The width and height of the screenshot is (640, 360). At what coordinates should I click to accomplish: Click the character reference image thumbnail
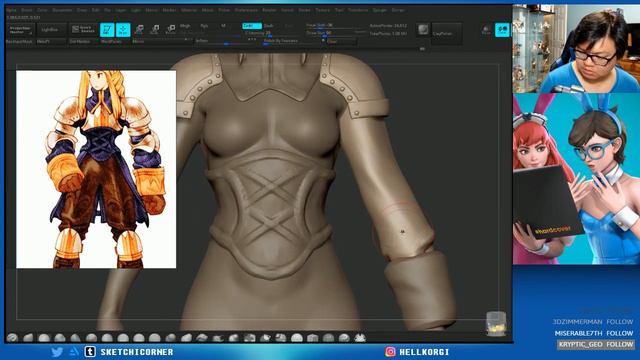click(96, 169)
